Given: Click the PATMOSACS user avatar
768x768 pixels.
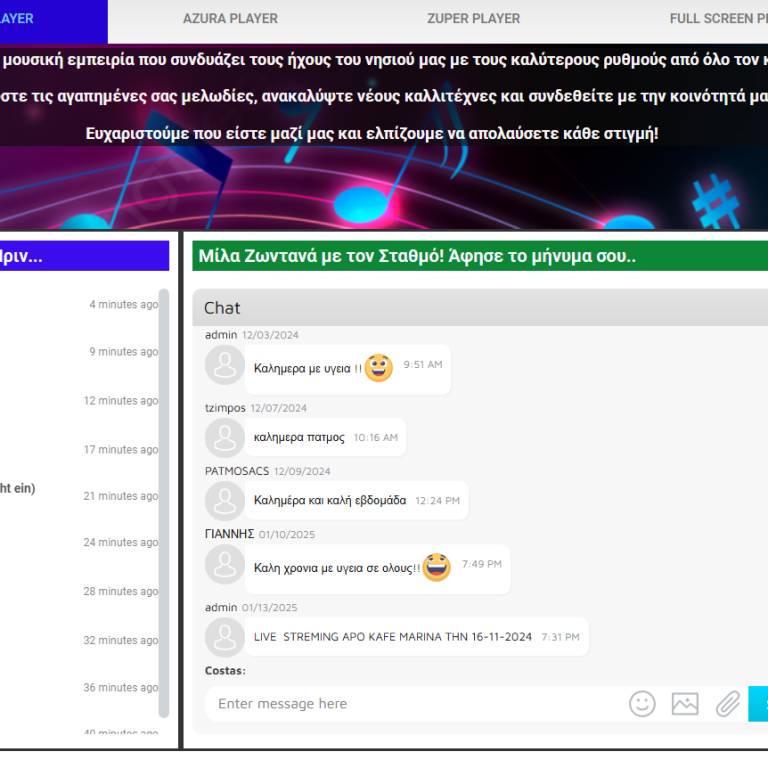Looking at the screenshot, I should [225, 501].
